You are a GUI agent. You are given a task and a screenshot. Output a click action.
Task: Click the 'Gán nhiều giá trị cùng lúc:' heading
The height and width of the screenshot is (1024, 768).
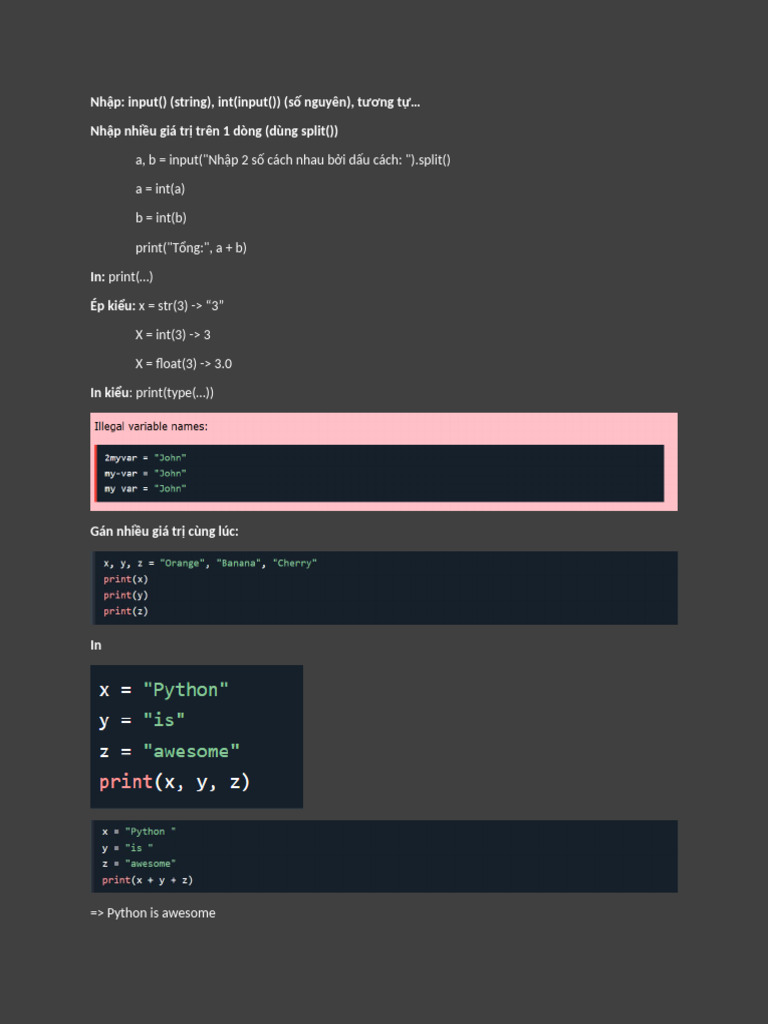click(x=164, y=531)
